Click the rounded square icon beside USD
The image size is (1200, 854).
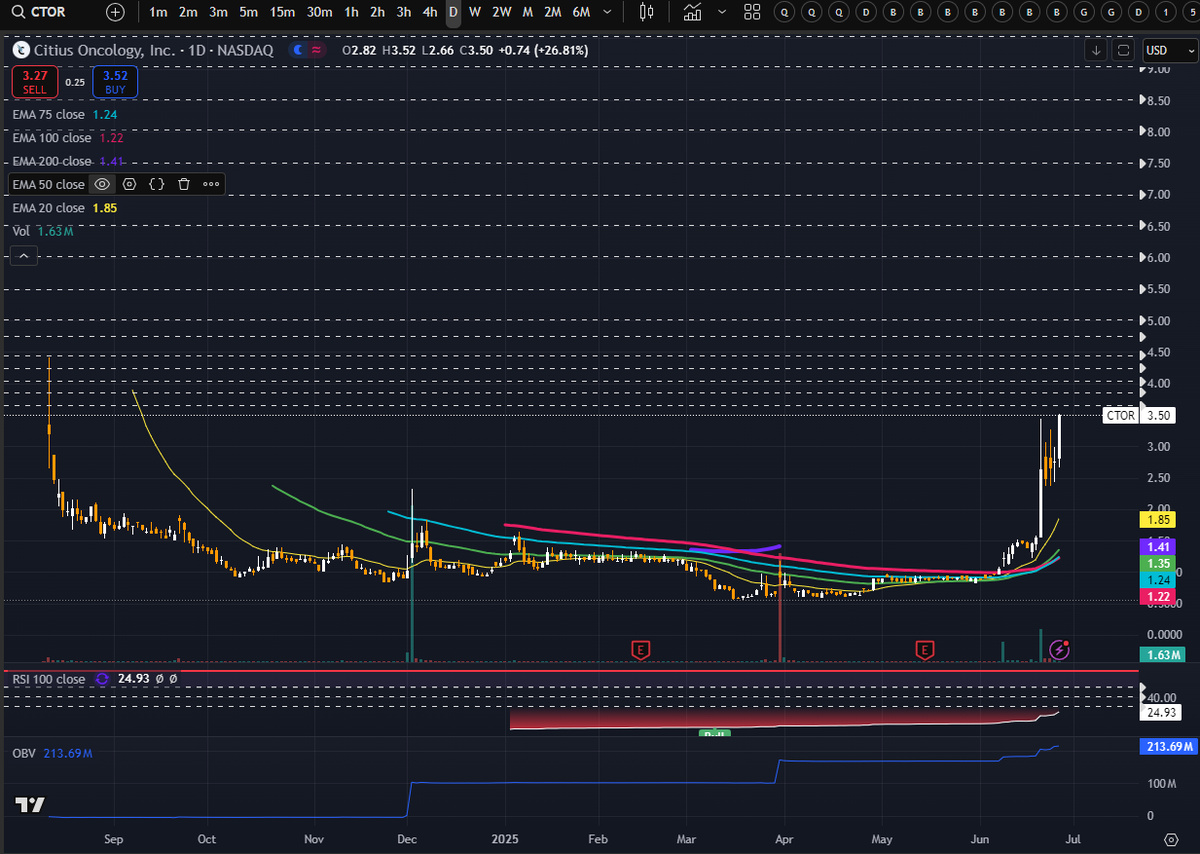tap(1123, 50)
